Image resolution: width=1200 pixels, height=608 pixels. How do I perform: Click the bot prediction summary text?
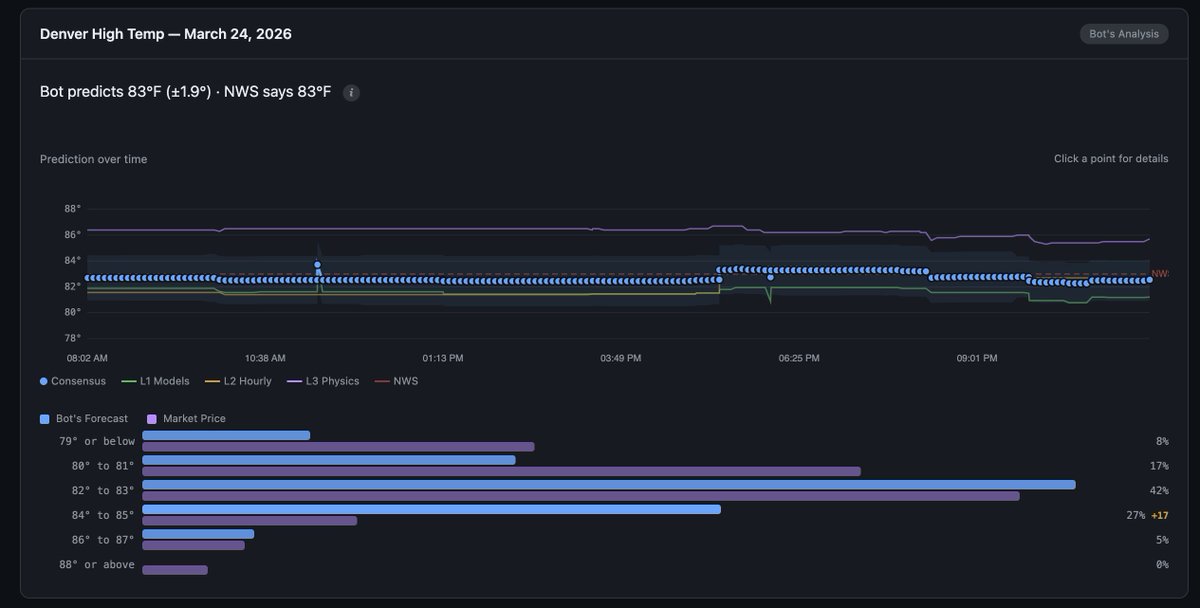185,92
